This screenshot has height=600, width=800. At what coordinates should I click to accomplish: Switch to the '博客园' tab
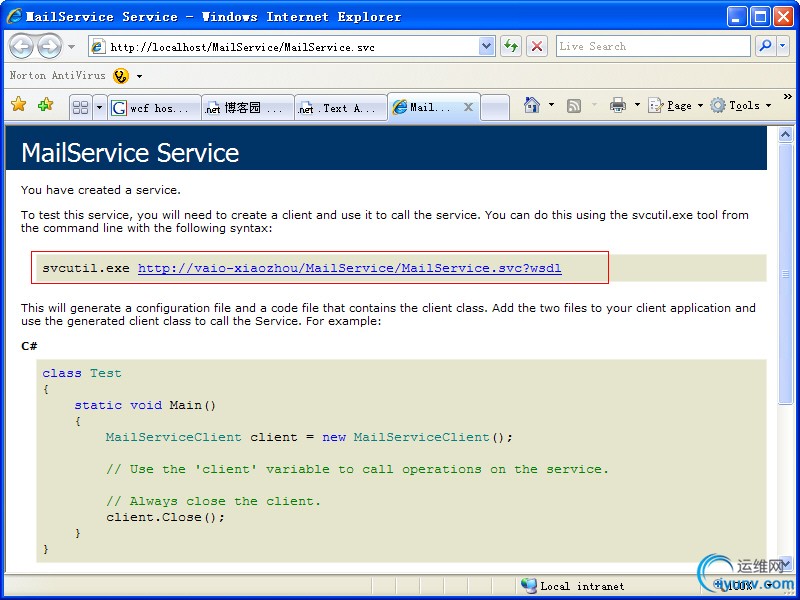click(248, 108)
